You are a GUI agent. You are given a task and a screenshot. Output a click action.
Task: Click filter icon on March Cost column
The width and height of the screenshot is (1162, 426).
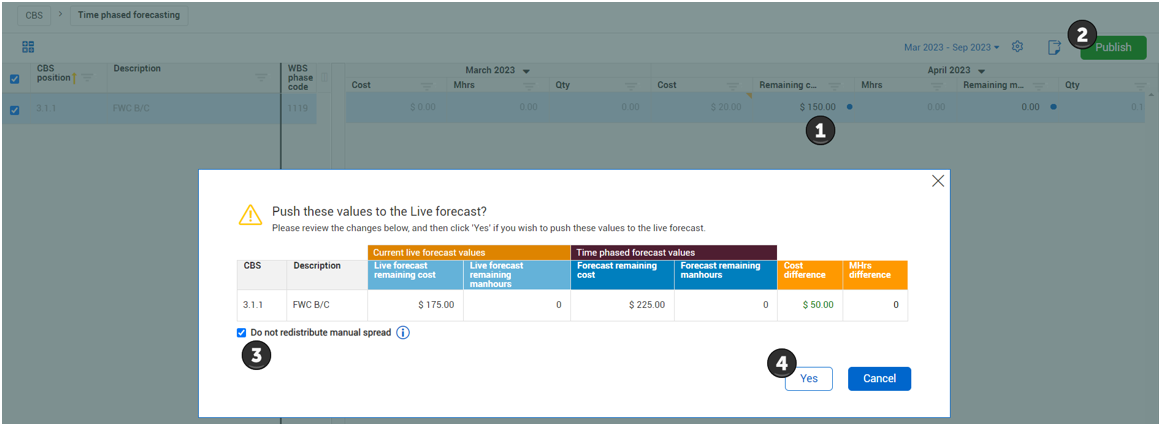pyautogui.click(x=426, y=86)
